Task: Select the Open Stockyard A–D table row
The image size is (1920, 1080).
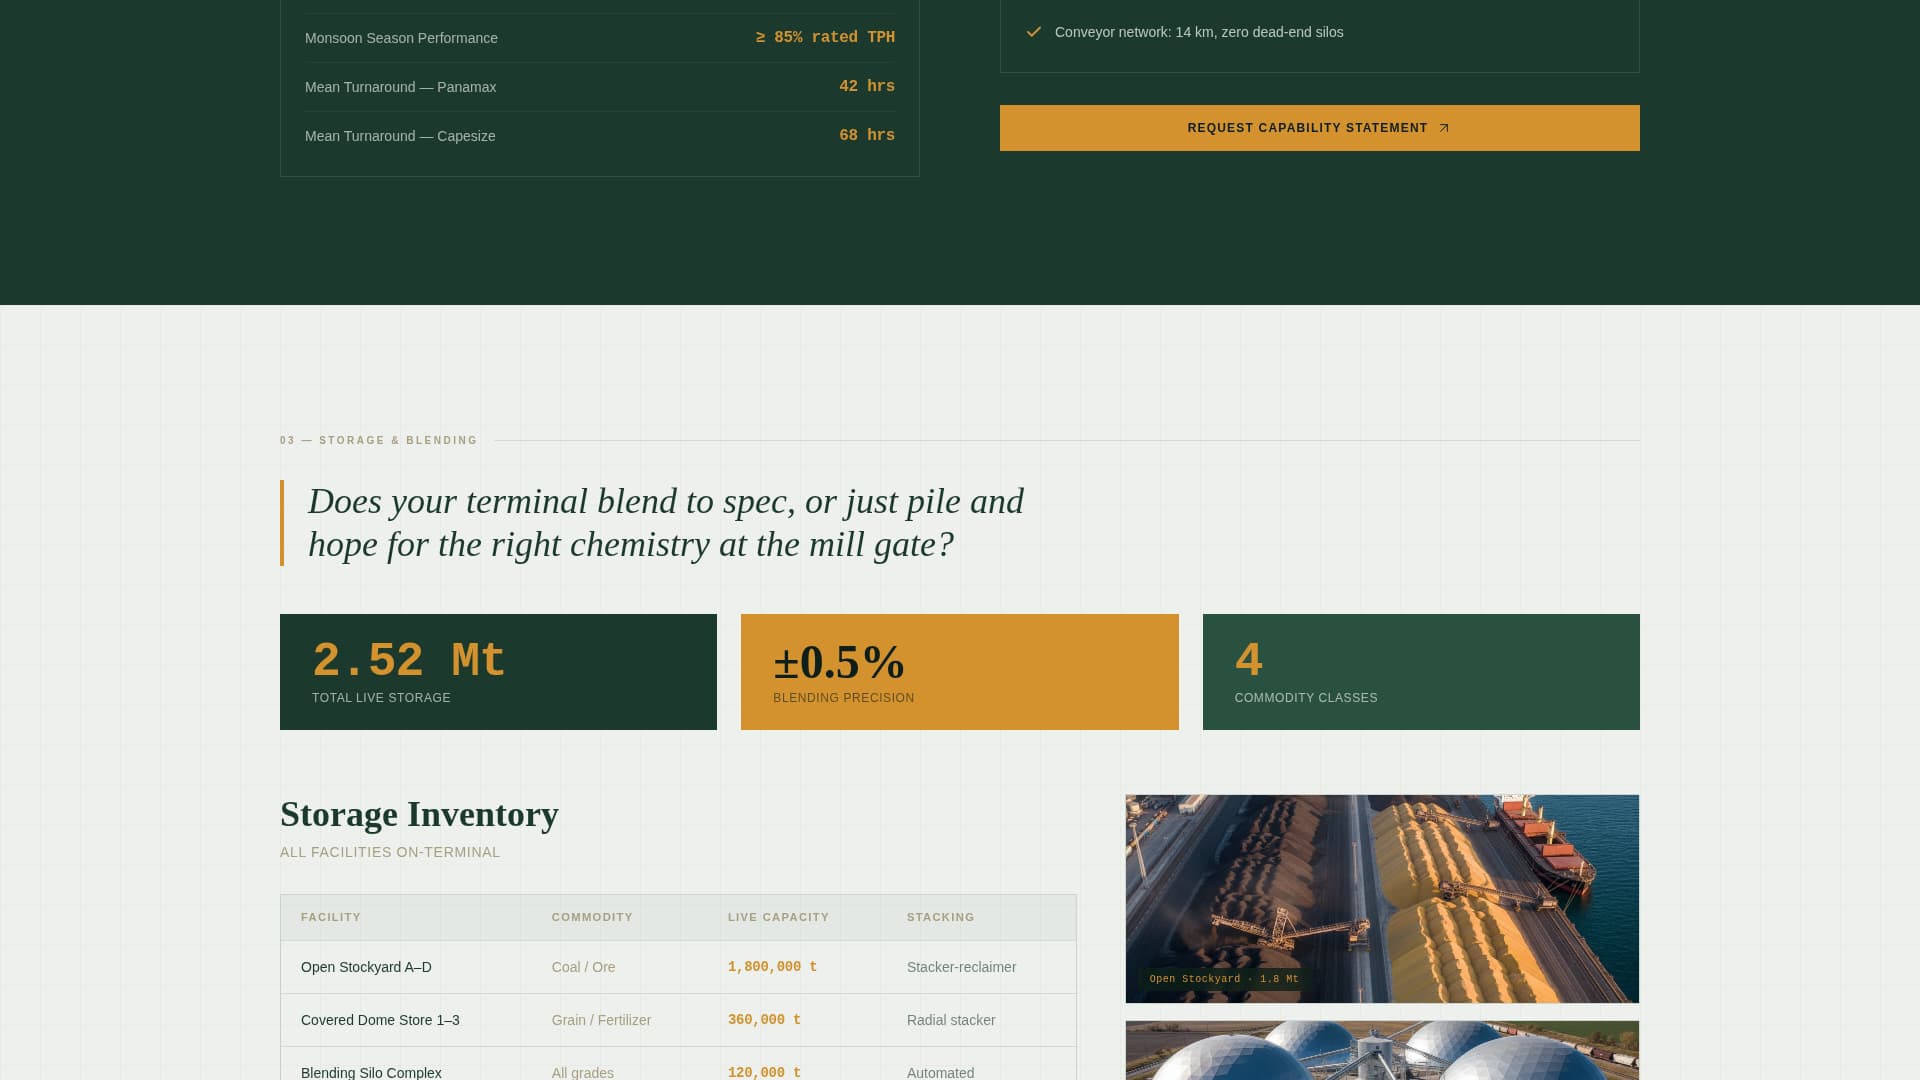Action: click(x=678, y=967)
